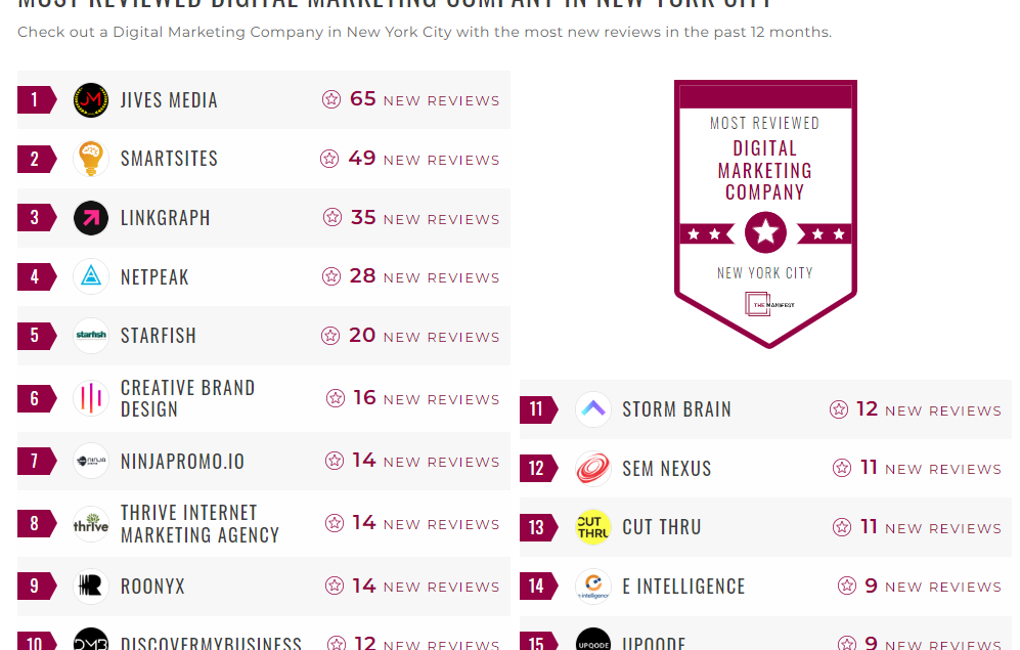This screenshot has height=650, width=1020.
Task: Click the Most Reviewed badge image
Action: tap(765, 213)
